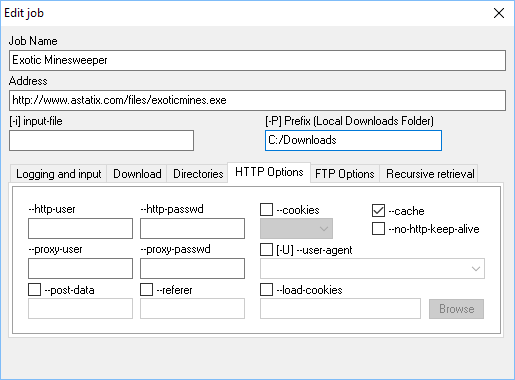515x380 pixels.
Task: Expand the user-agent combo box
Action: pos(372,268)
